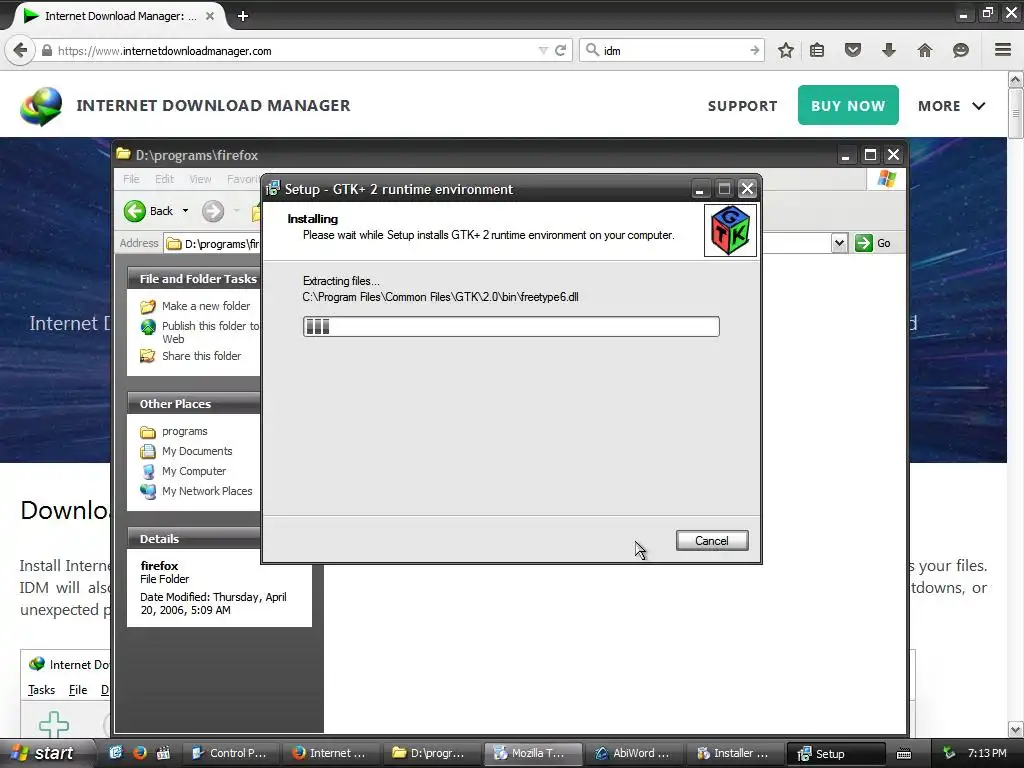The image size is (1024, 768).
Task: Switch to the Internet taskbar button
Action: 329,754
